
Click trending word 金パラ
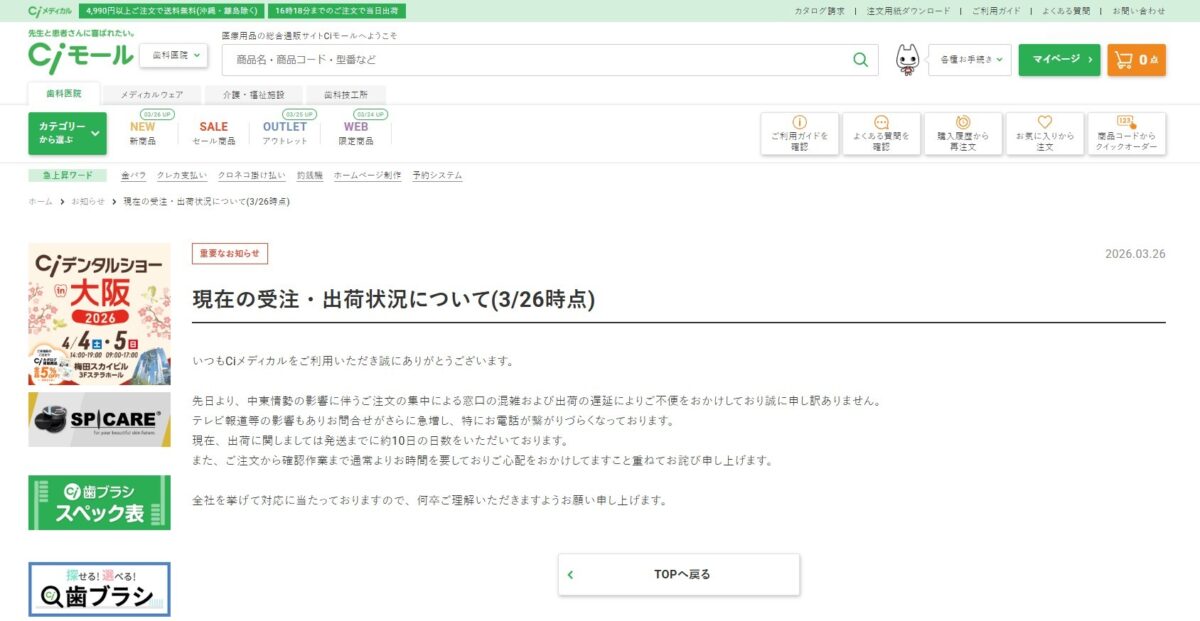(133, 175)
